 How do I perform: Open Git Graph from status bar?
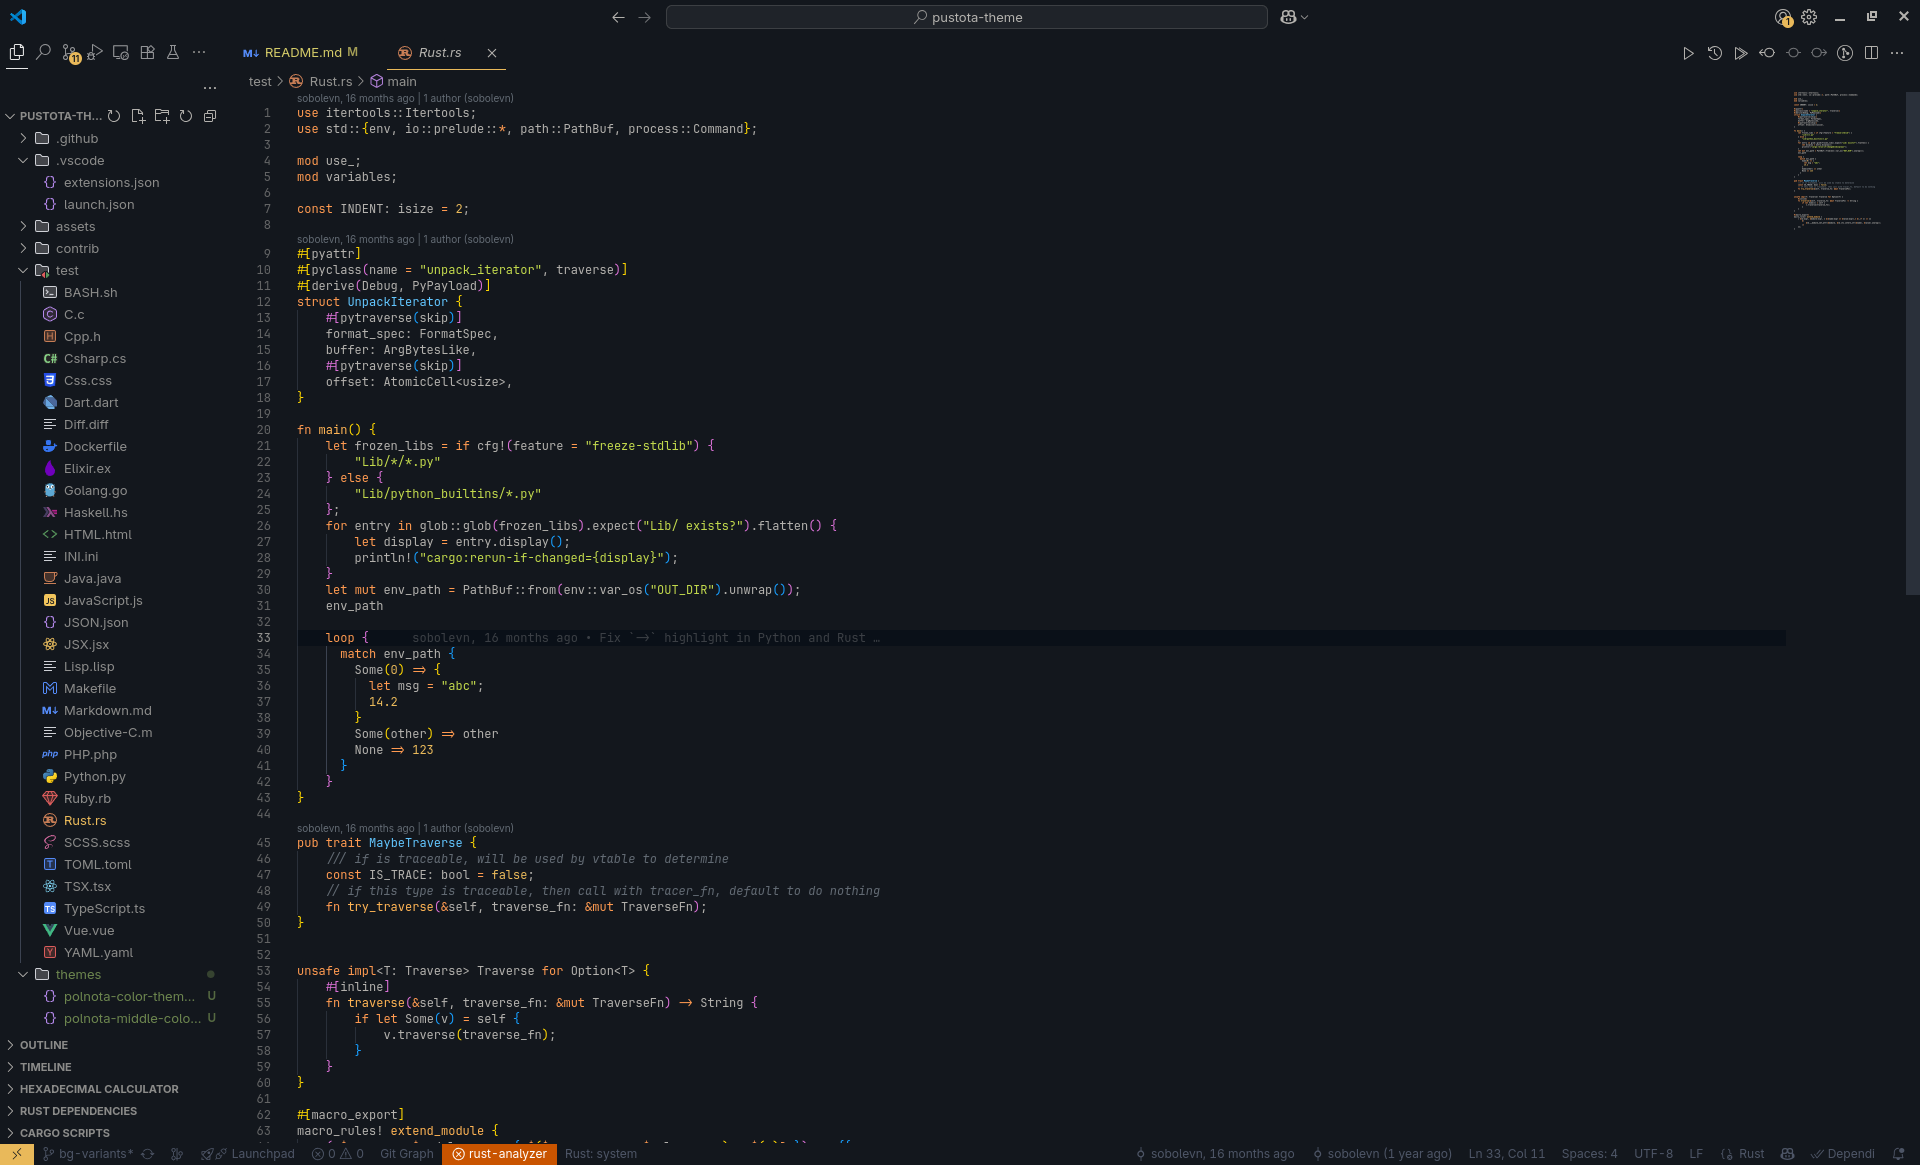click(406, 1154)
